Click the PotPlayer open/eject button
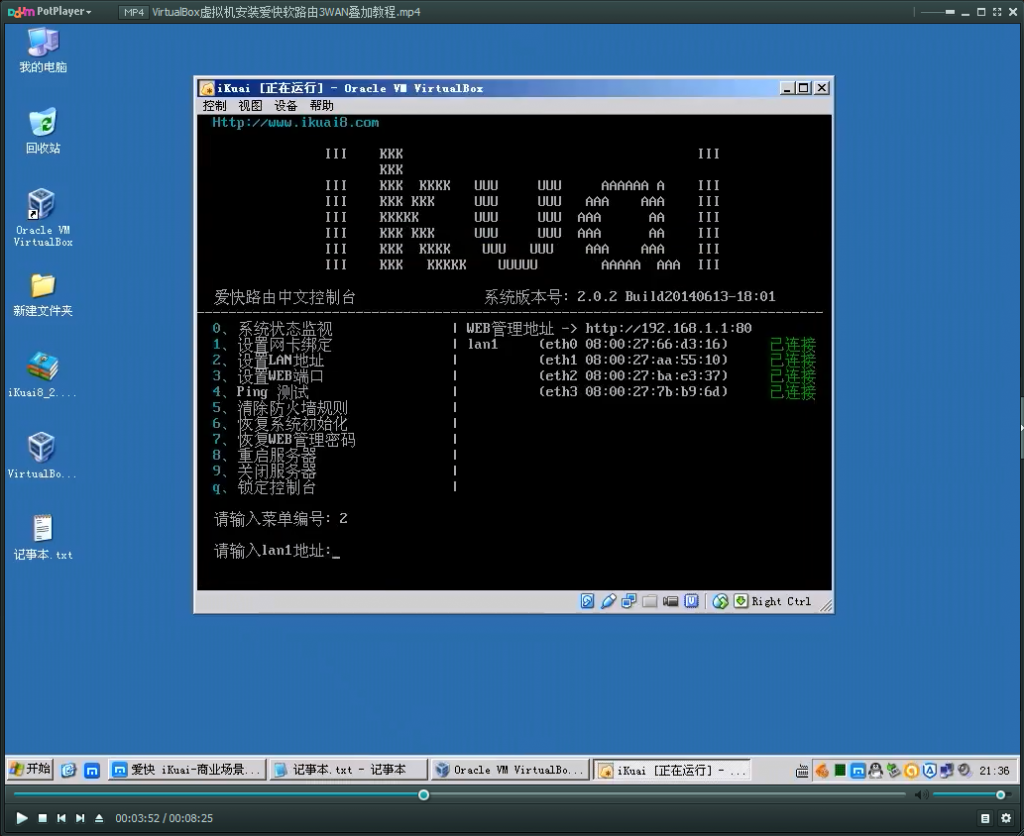This screenshot has height=836, width=1024. pos(99,818)
